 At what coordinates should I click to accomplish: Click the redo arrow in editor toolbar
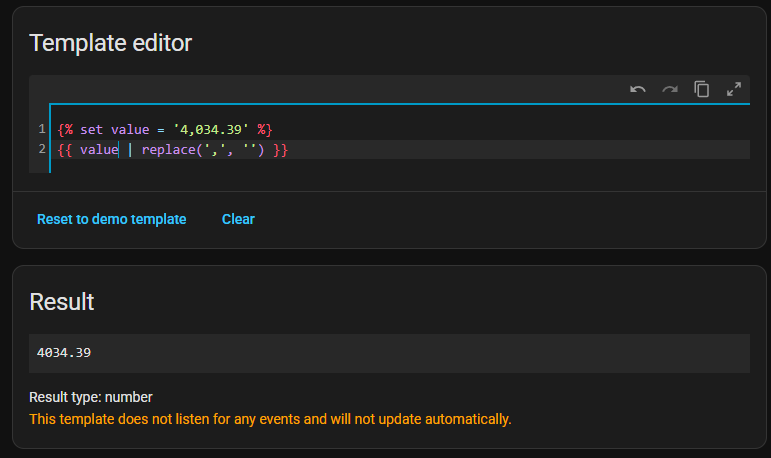(x=670, y=89)
